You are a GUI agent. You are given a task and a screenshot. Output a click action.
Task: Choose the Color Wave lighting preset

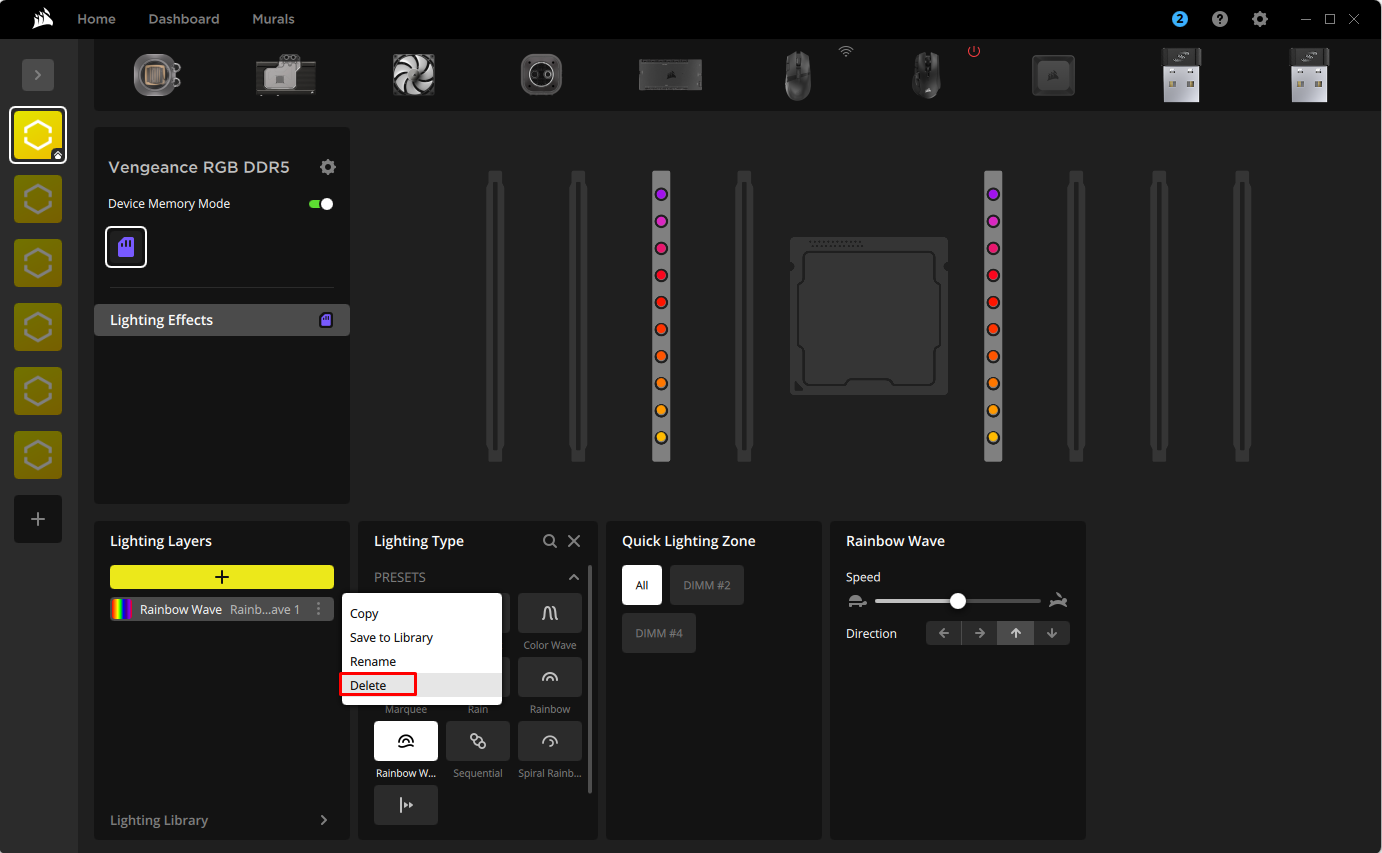(x=550, y=613)
